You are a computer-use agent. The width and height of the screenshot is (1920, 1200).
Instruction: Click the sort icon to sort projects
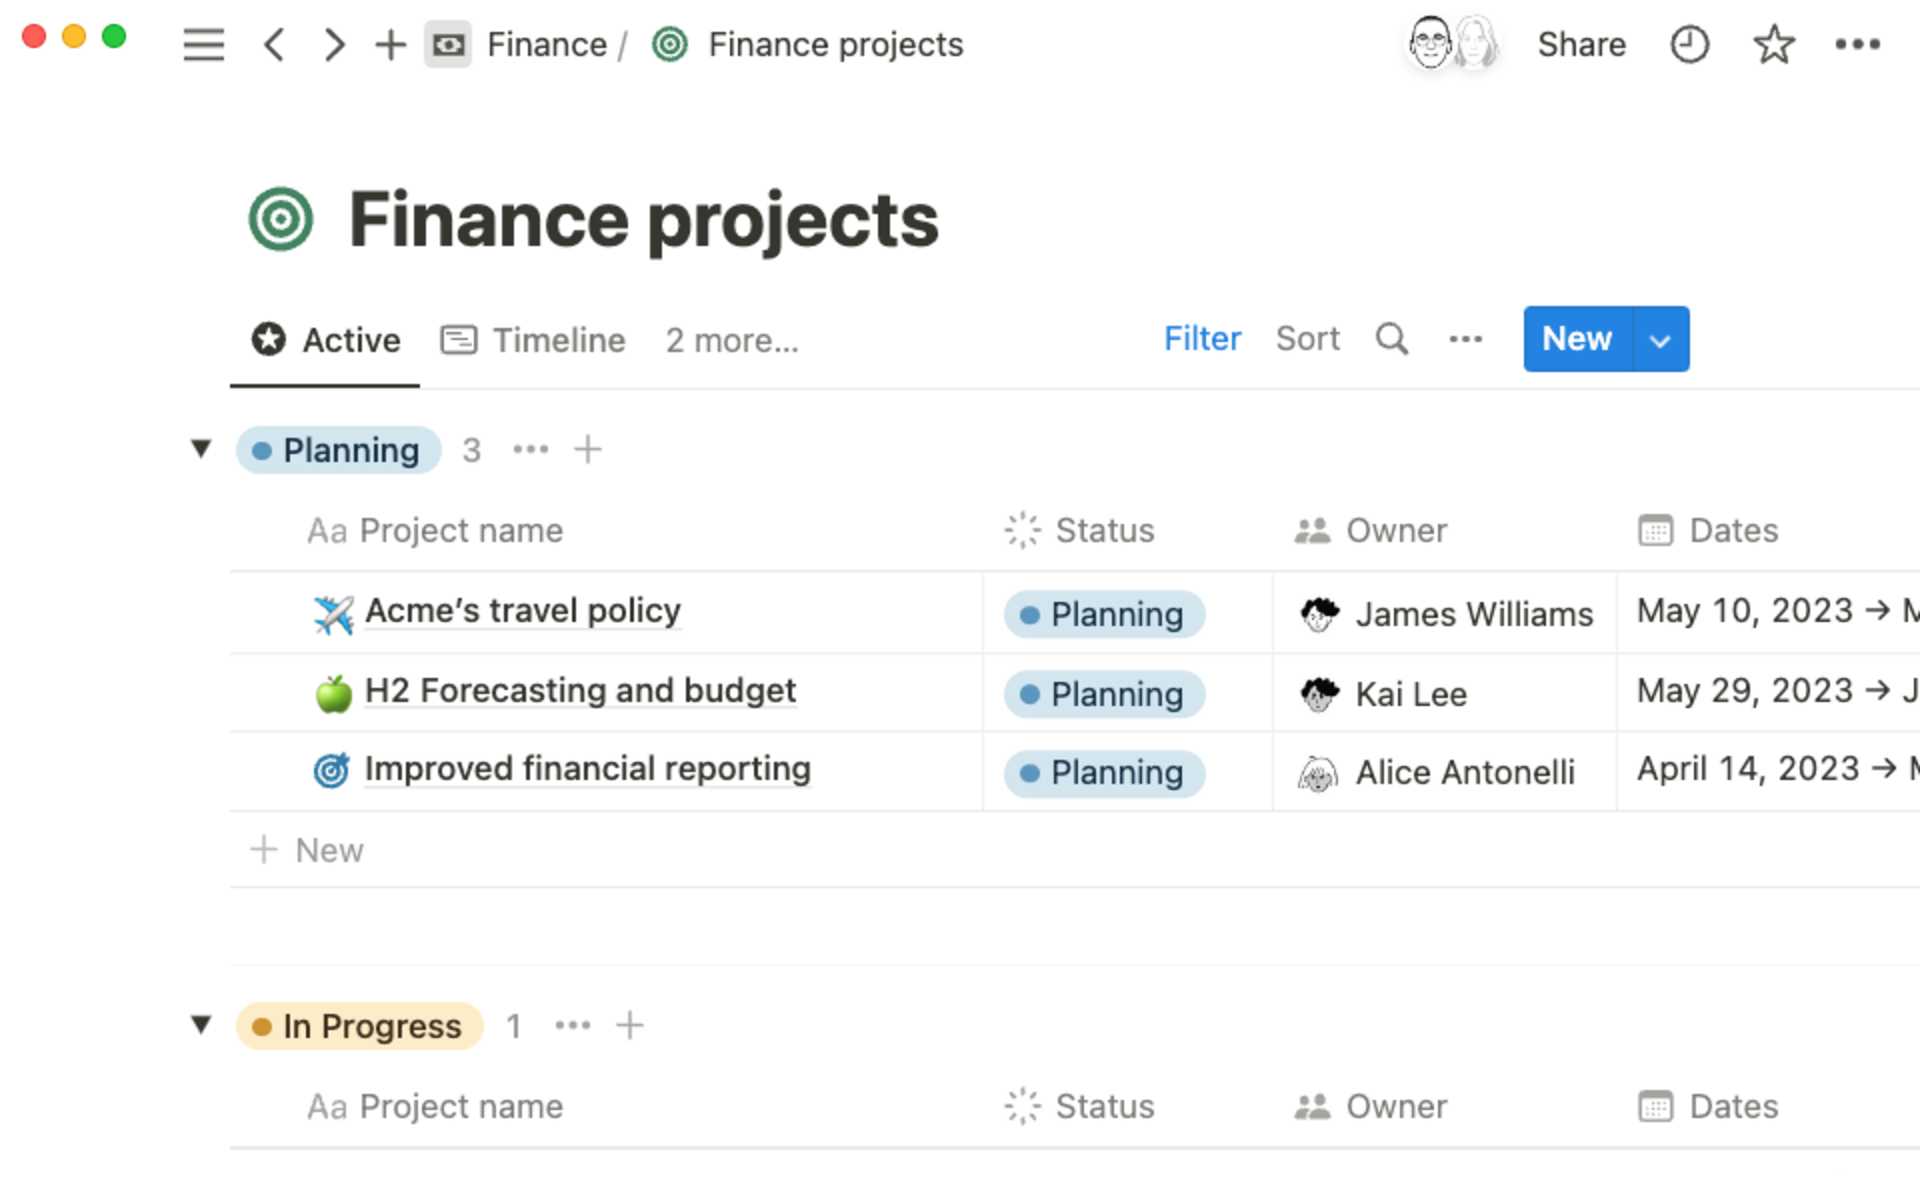pos(1305,339)
